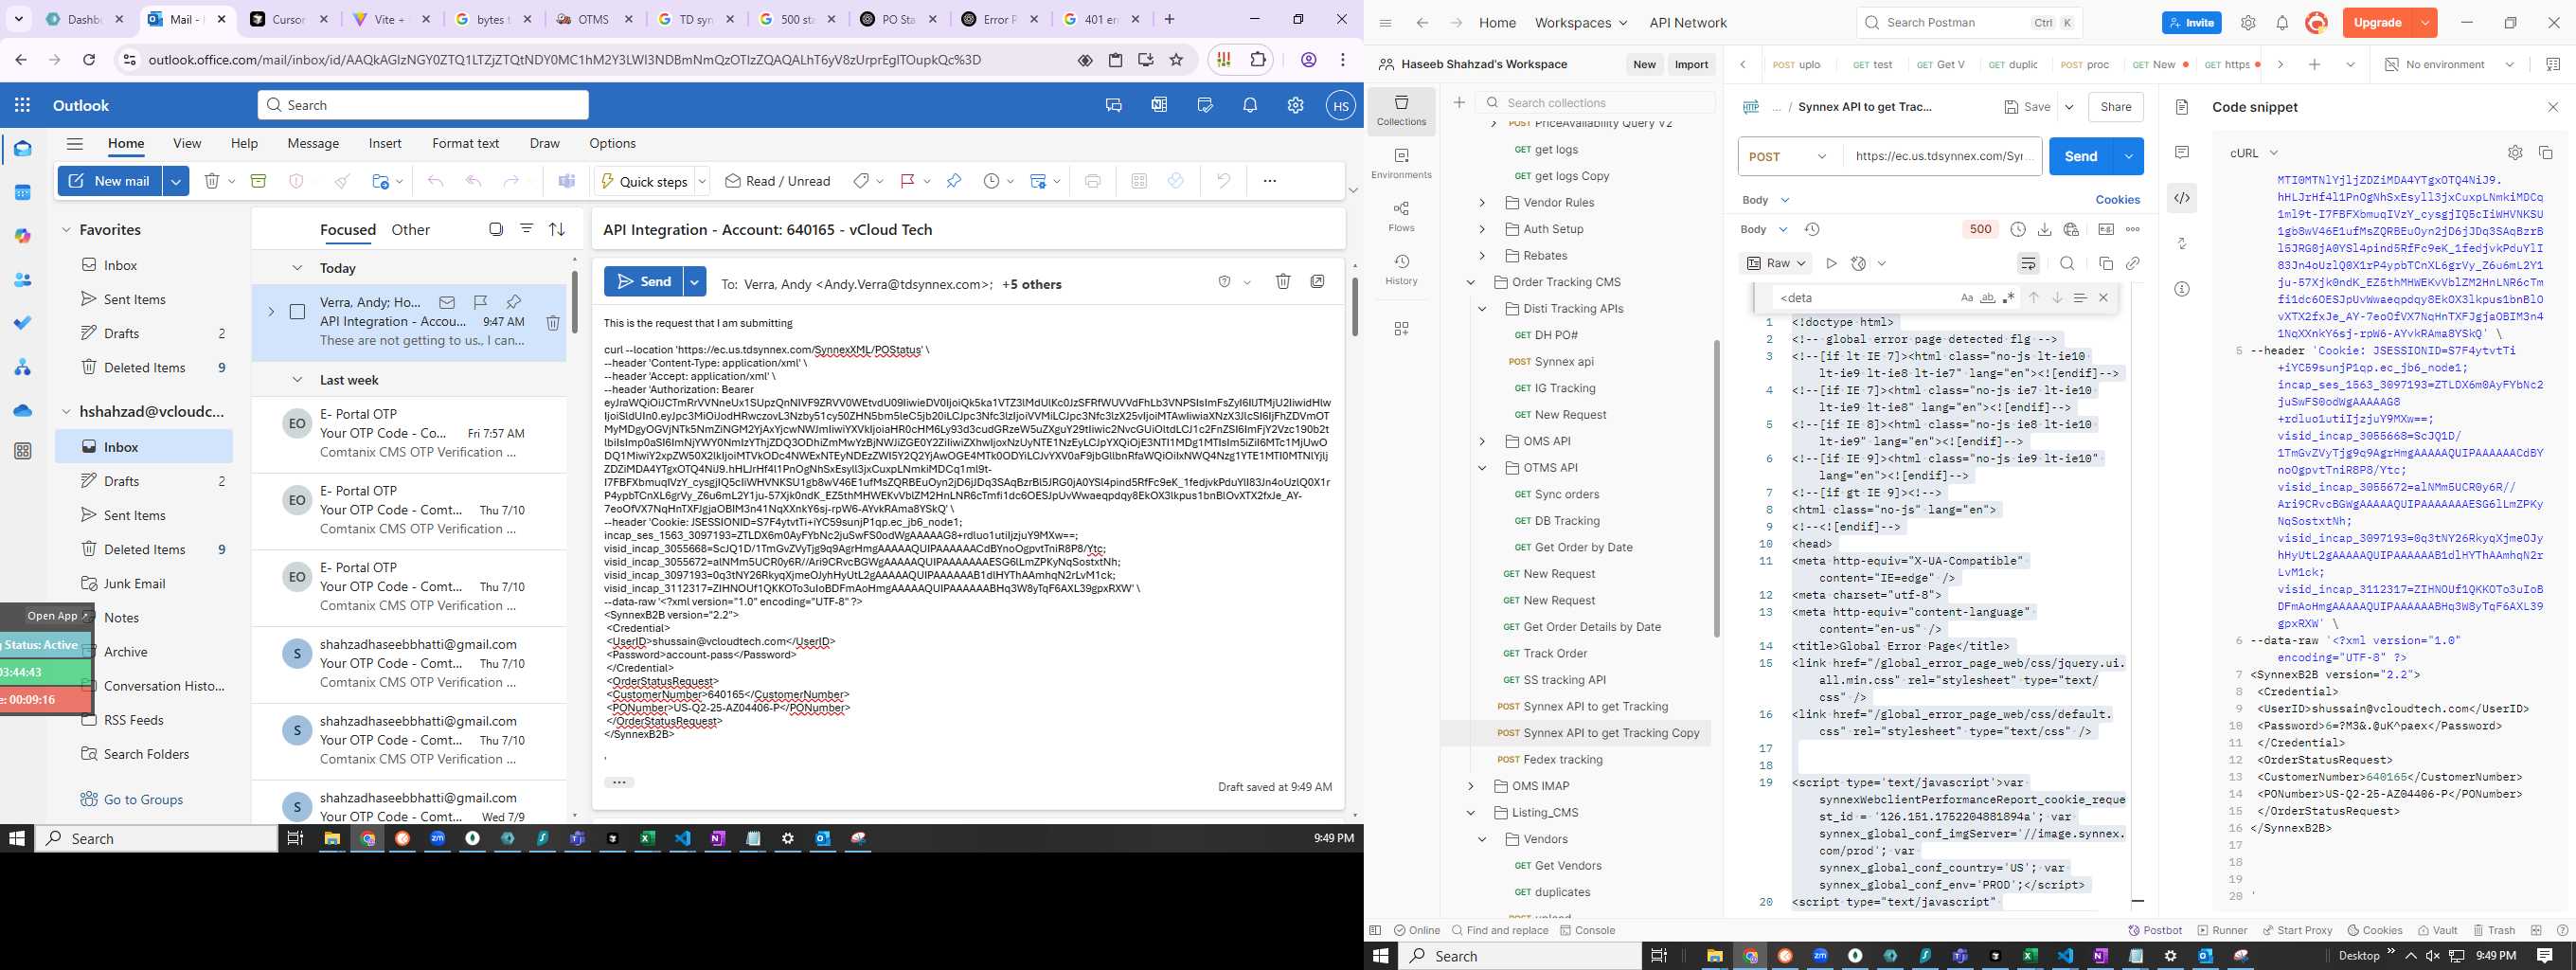Open the API Network menu in Postman
2576x970 pixels.
click(x=1688, y=22)
